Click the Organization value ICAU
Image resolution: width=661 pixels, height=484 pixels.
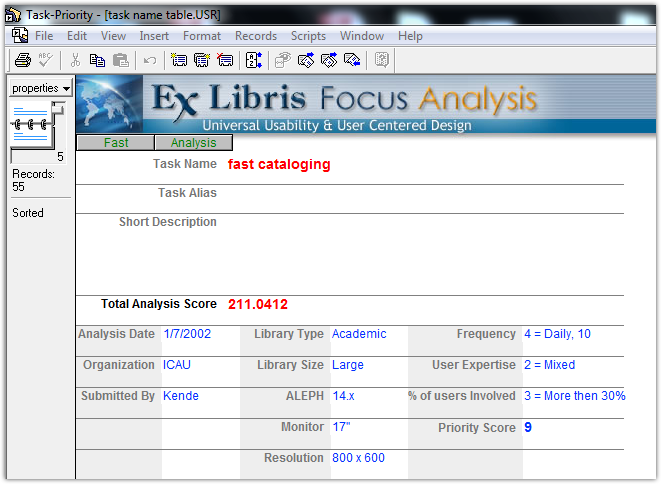(177, 365)
